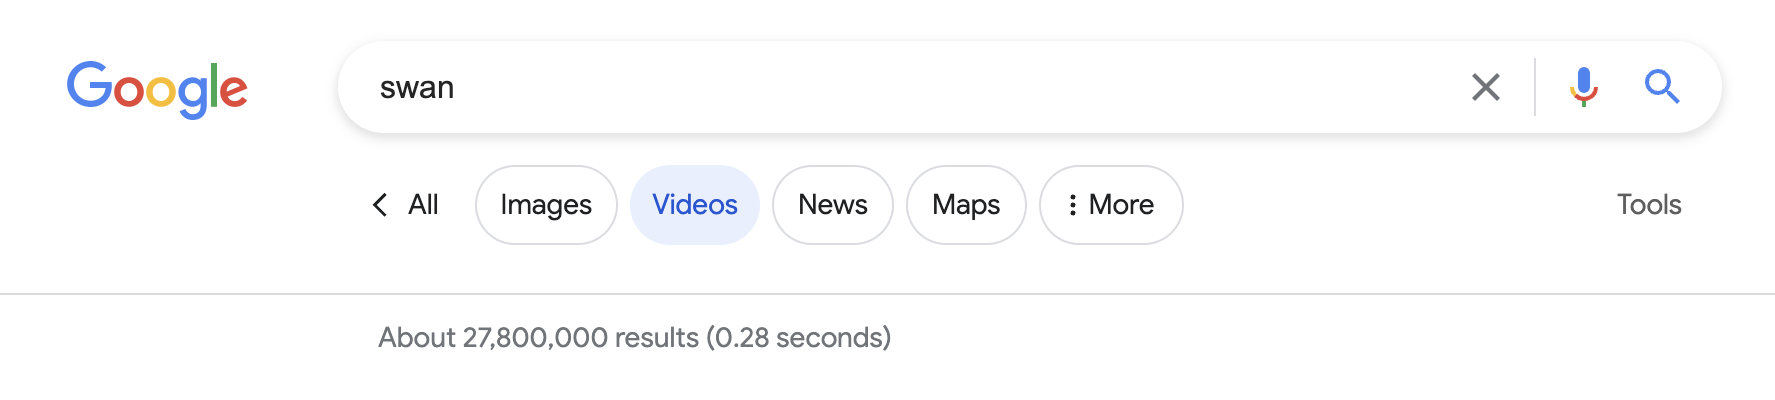The image size is (1775, 400).
Task: Click the vertical divider beside the microphone
Action: pos(1535,87)
